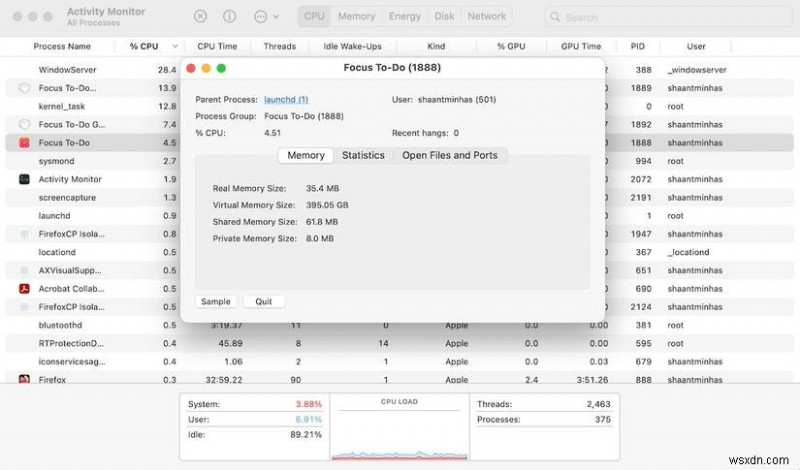The image size is (800, 470).
Task: Click the Quit button
Action: (x=264, y=302)
